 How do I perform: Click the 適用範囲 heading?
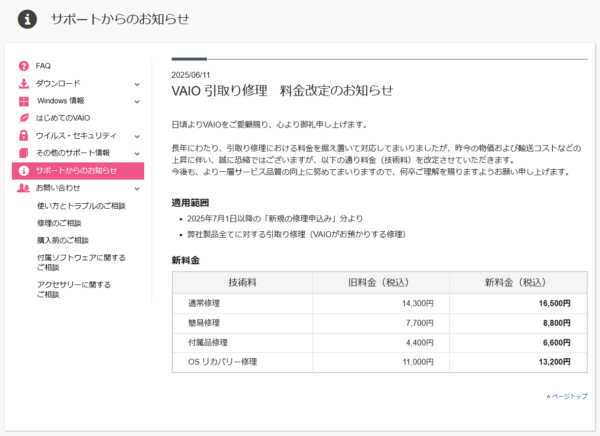point(190,203)
